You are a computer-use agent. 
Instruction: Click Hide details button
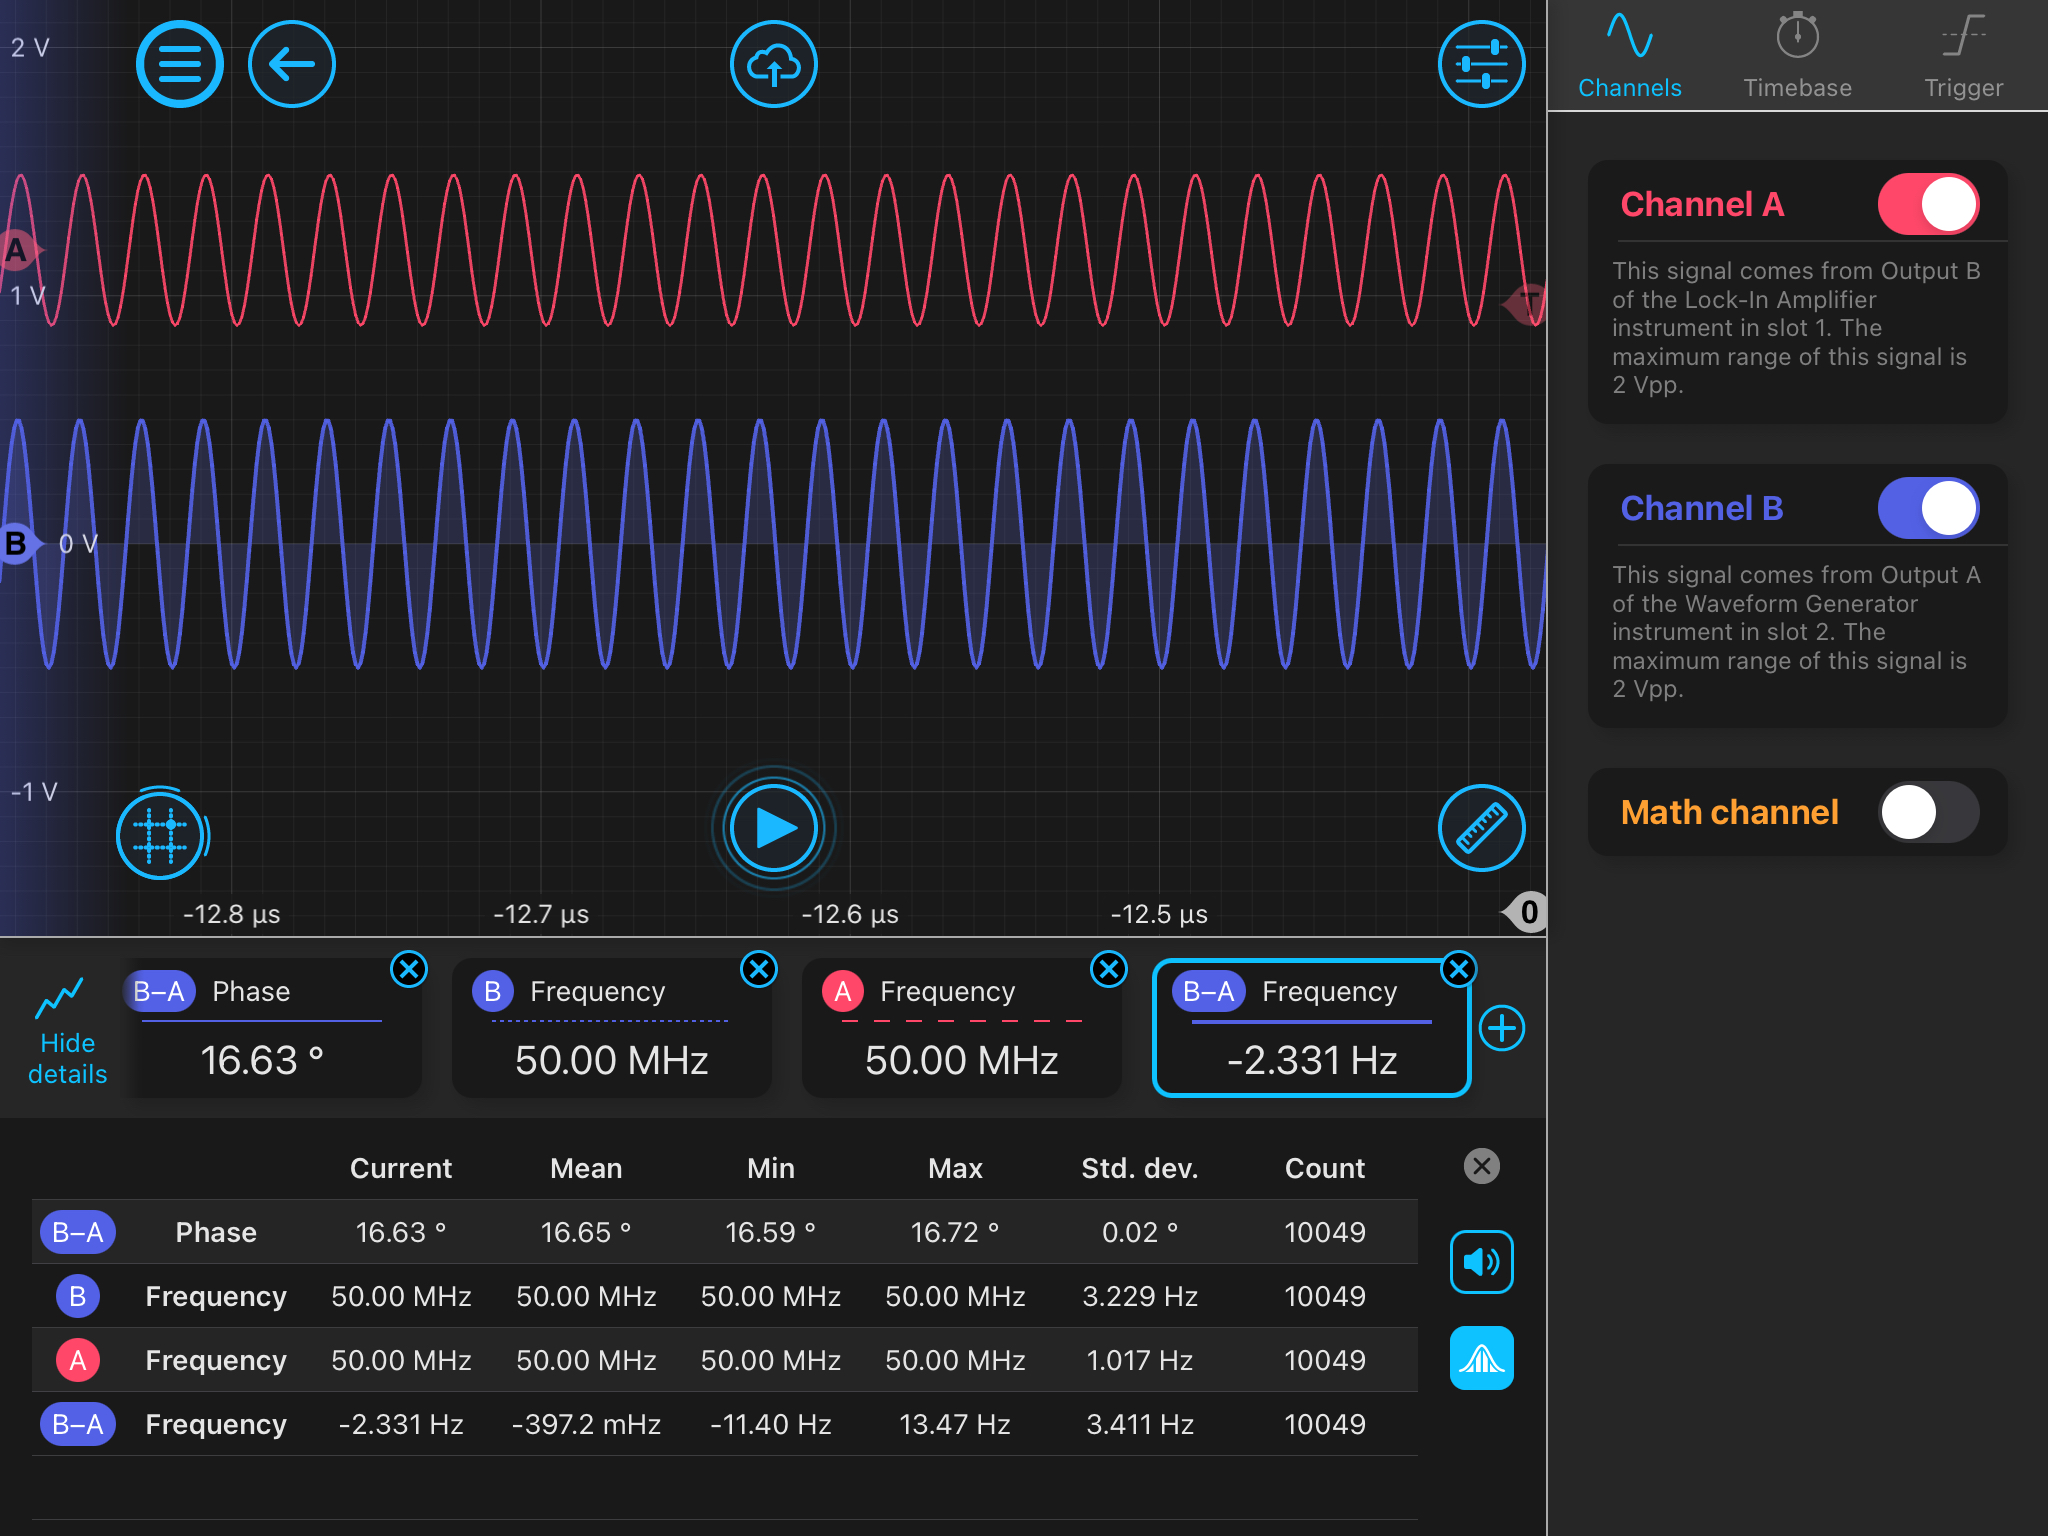(67, 1030)
